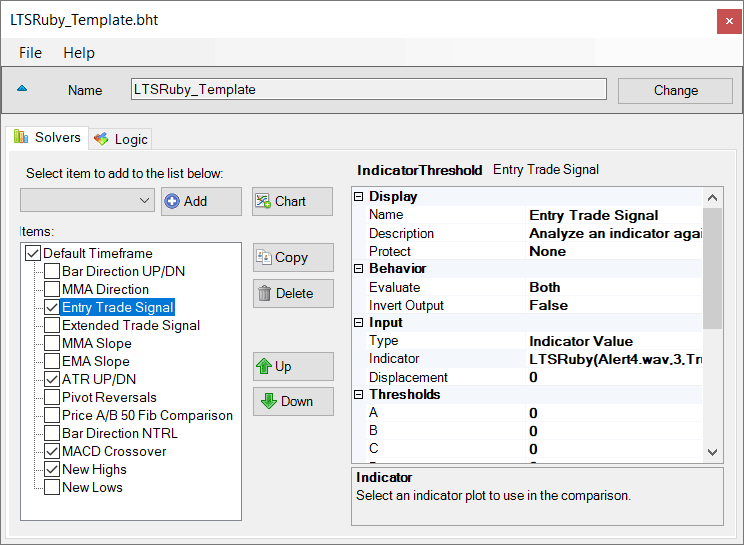Move item Down with green arrow
Viewport: 744px width, 545px height.
tap(292, 401)
